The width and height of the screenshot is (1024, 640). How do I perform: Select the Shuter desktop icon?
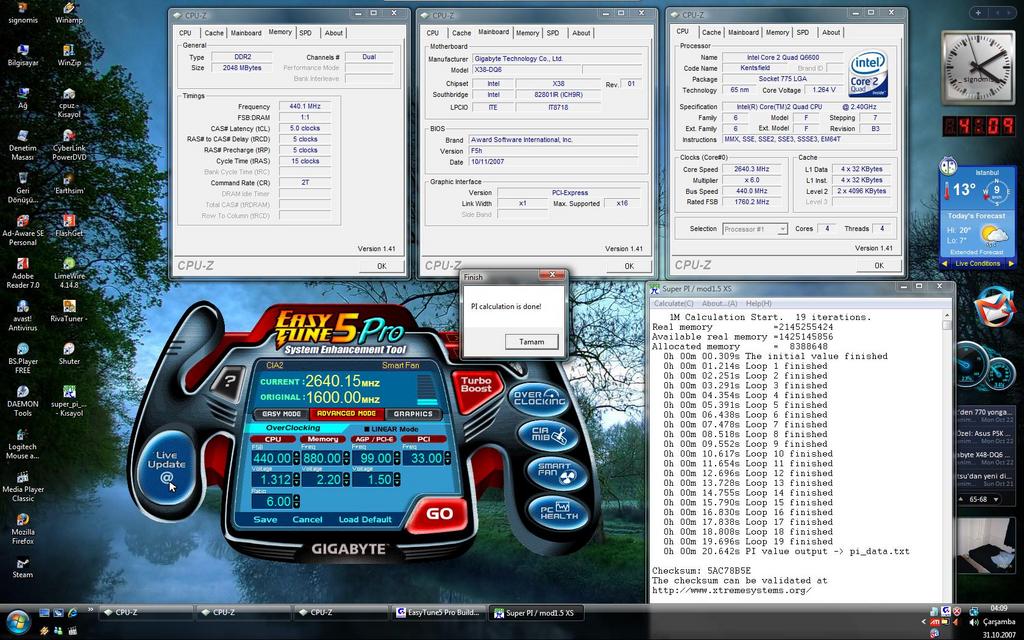pyautogui.click(x=69, y=354)
